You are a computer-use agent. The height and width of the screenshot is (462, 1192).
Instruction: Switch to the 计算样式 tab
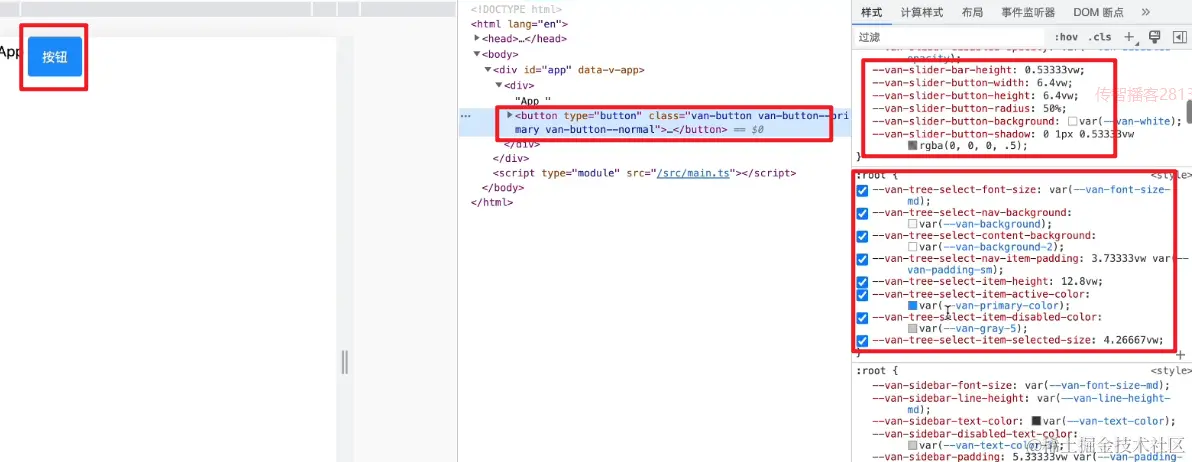(x=922, y=13)
